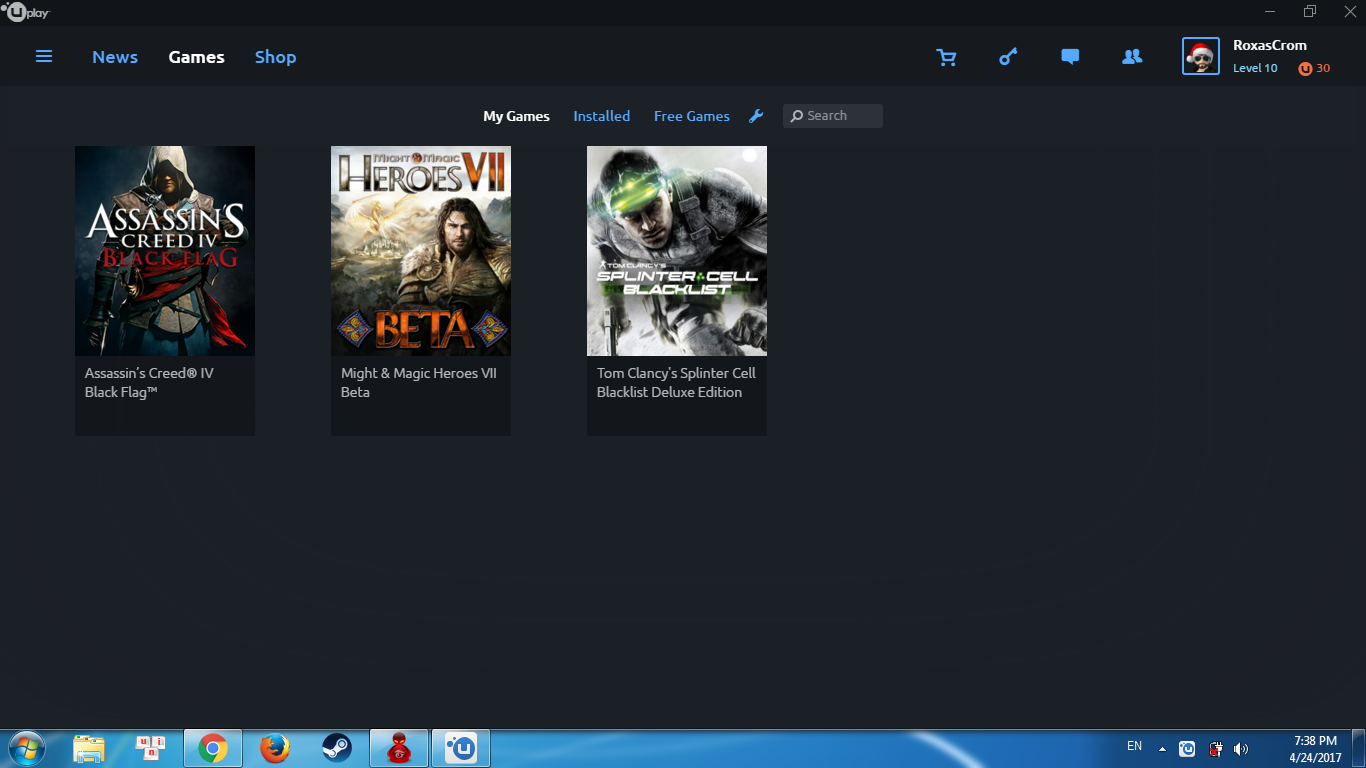Click the Show Desktop strip on the taskbar

pos(1360,749)
